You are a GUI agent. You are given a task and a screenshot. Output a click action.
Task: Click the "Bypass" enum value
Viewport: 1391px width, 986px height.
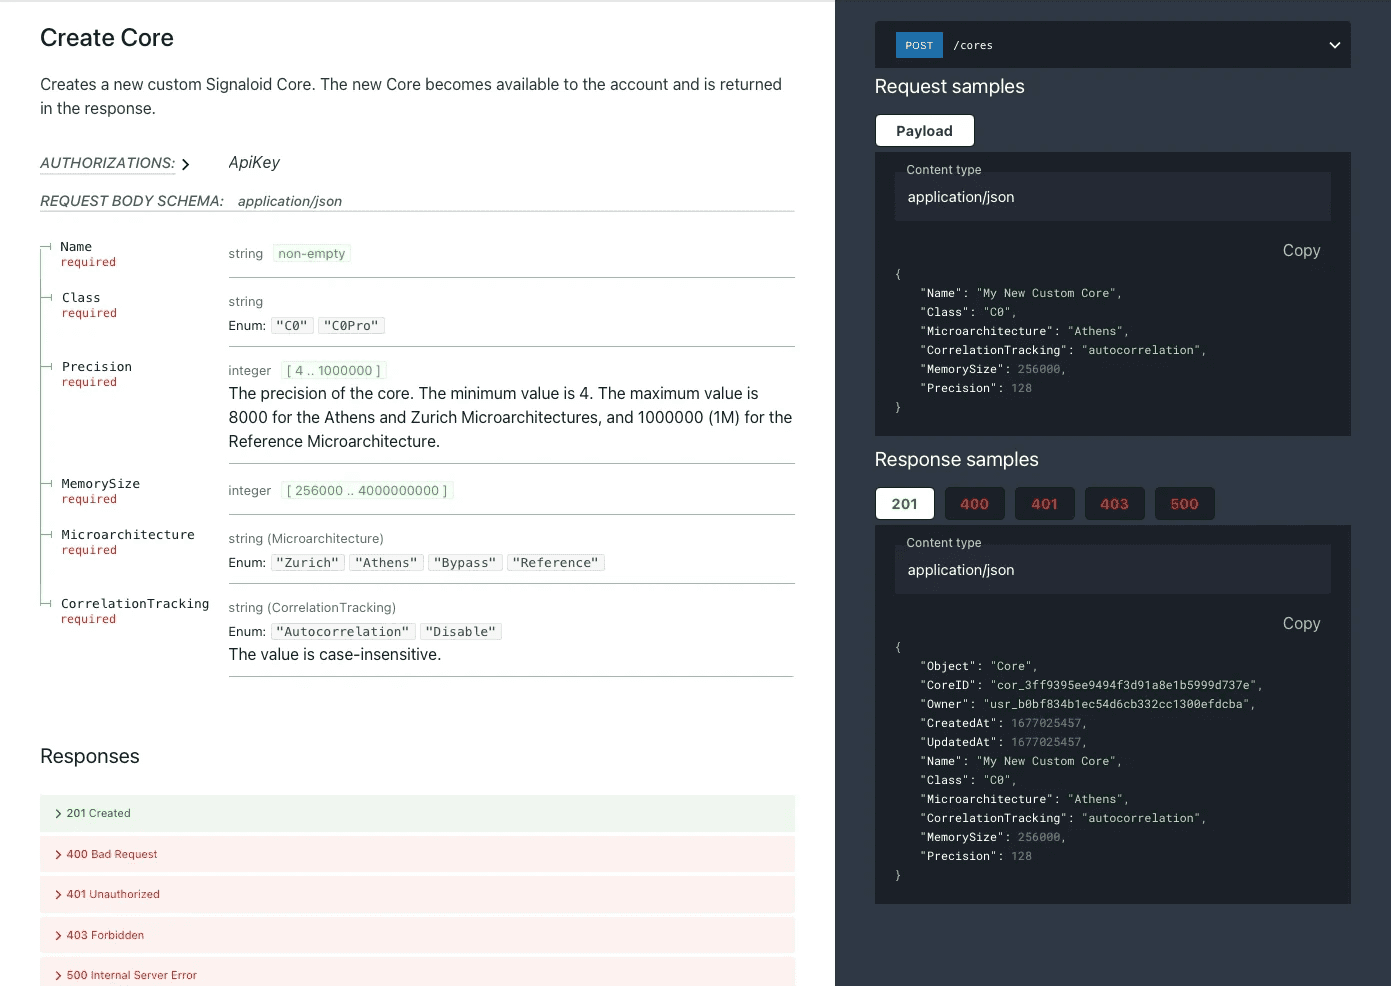465,562
